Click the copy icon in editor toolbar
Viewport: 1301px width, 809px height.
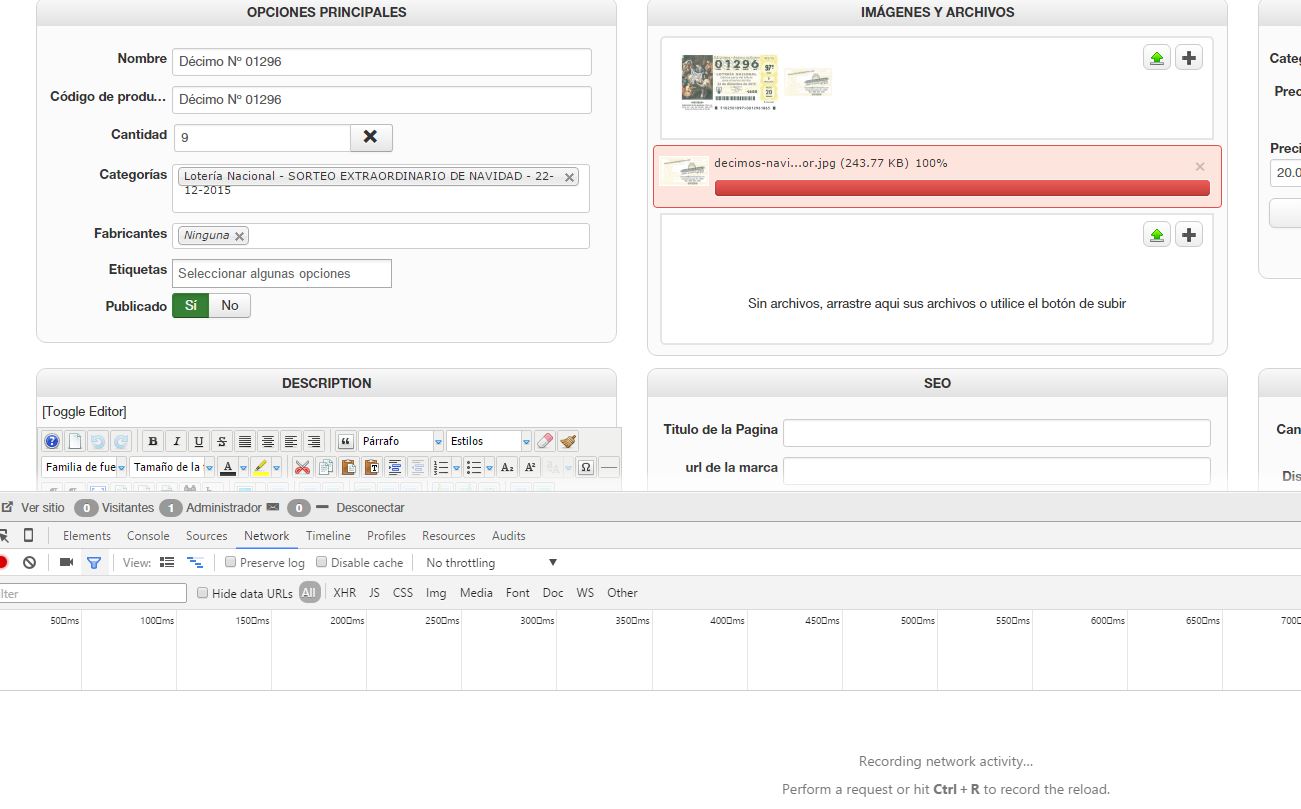point(325,467)
